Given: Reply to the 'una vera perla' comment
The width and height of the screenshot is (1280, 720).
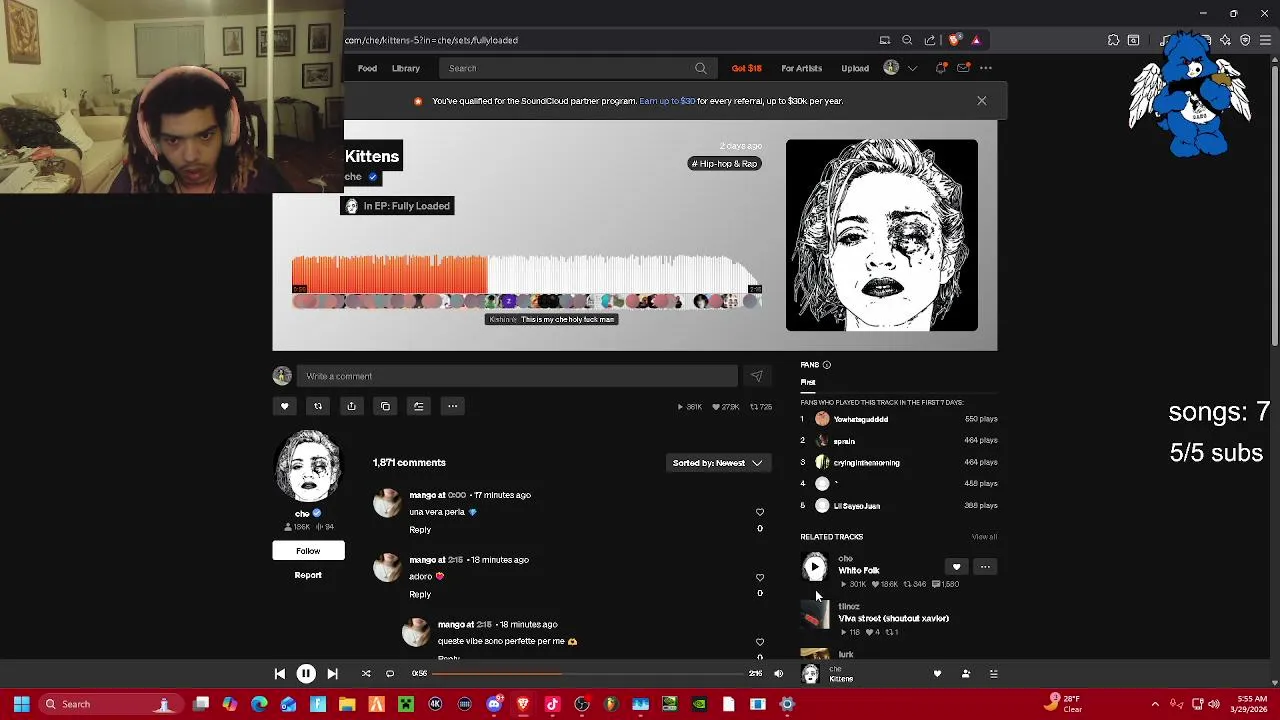Looking at the screenshot, I should [420, 530].
